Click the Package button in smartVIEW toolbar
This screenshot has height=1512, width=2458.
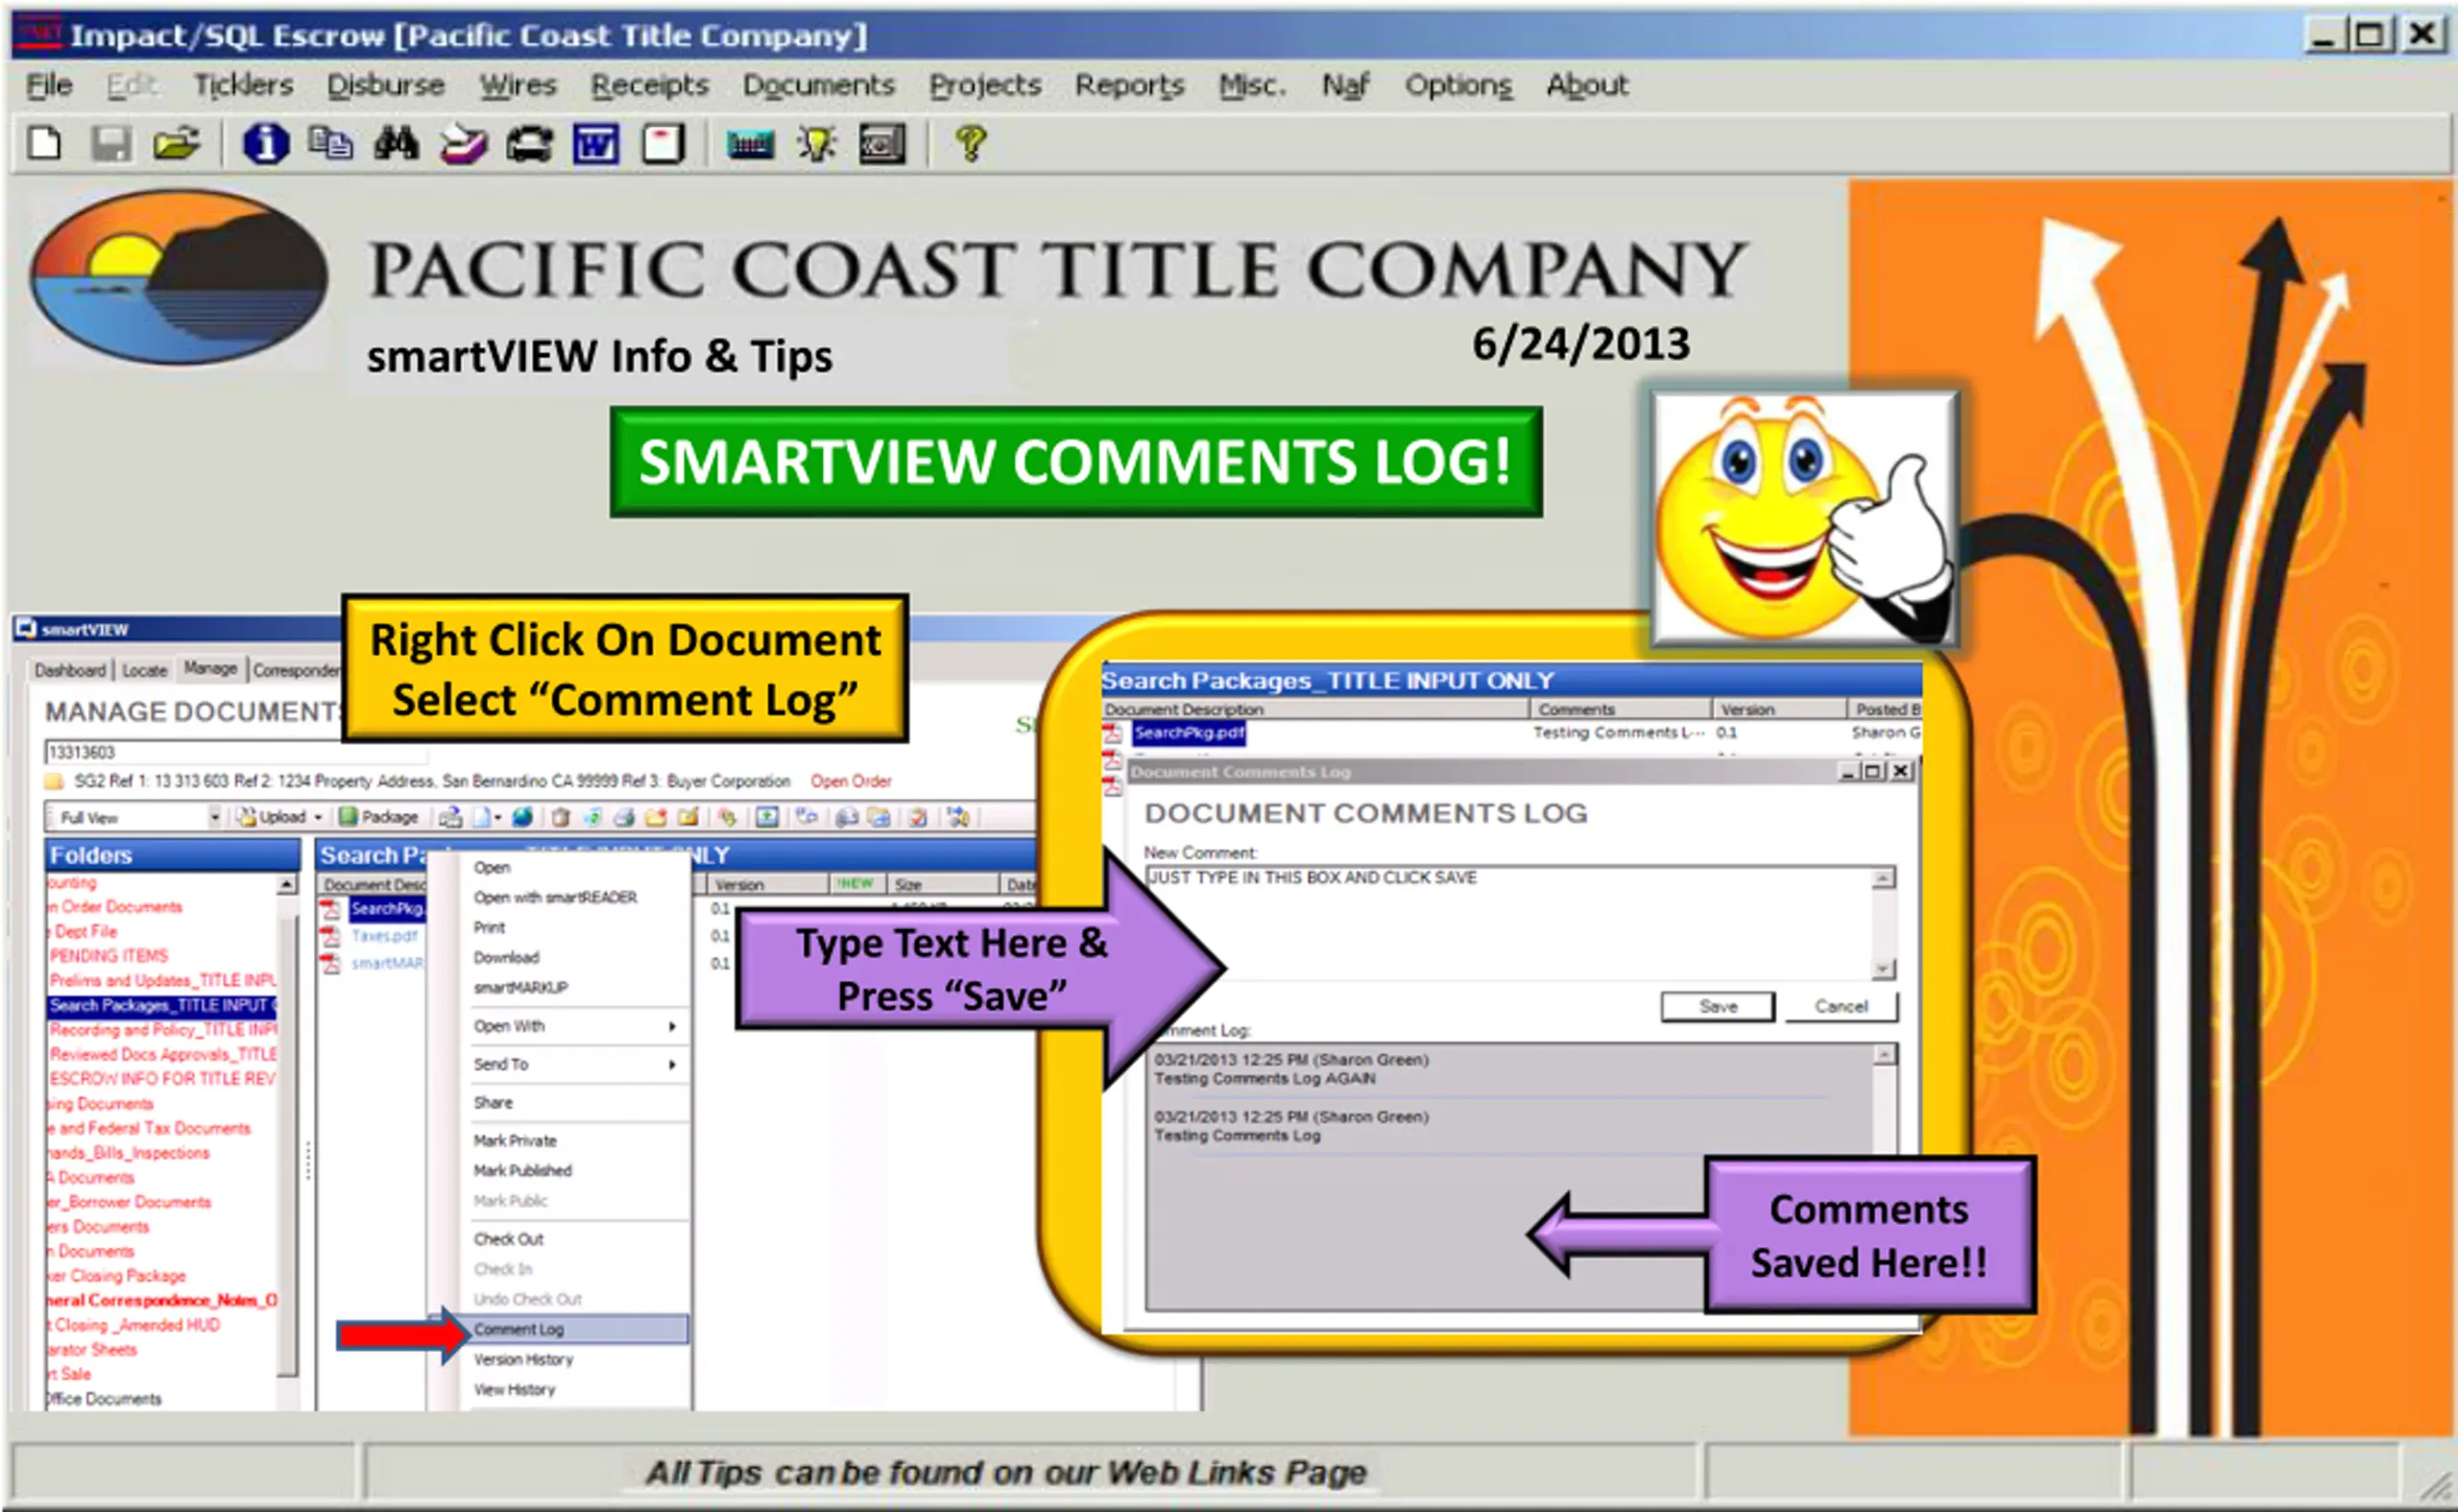point(379,817)
